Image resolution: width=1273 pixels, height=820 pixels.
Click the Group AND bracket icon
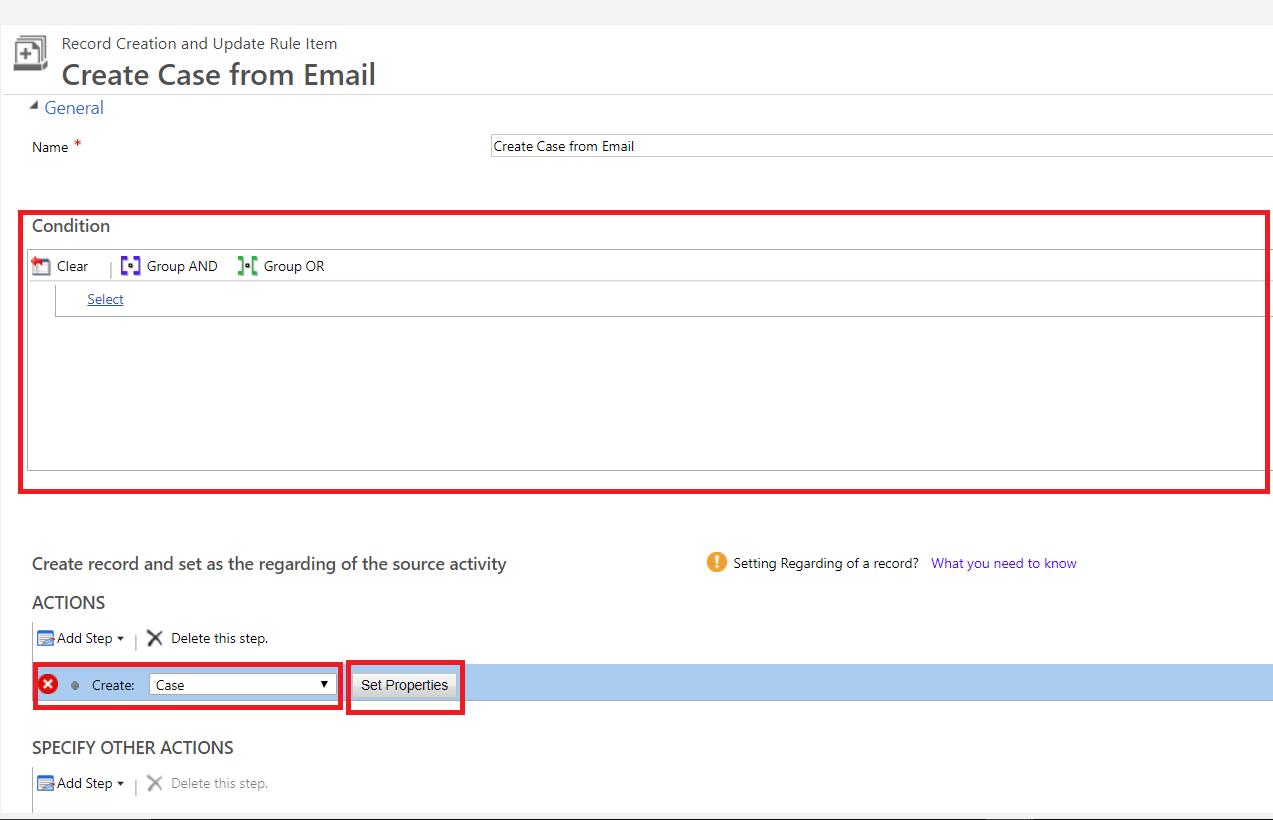click(130, 266)
